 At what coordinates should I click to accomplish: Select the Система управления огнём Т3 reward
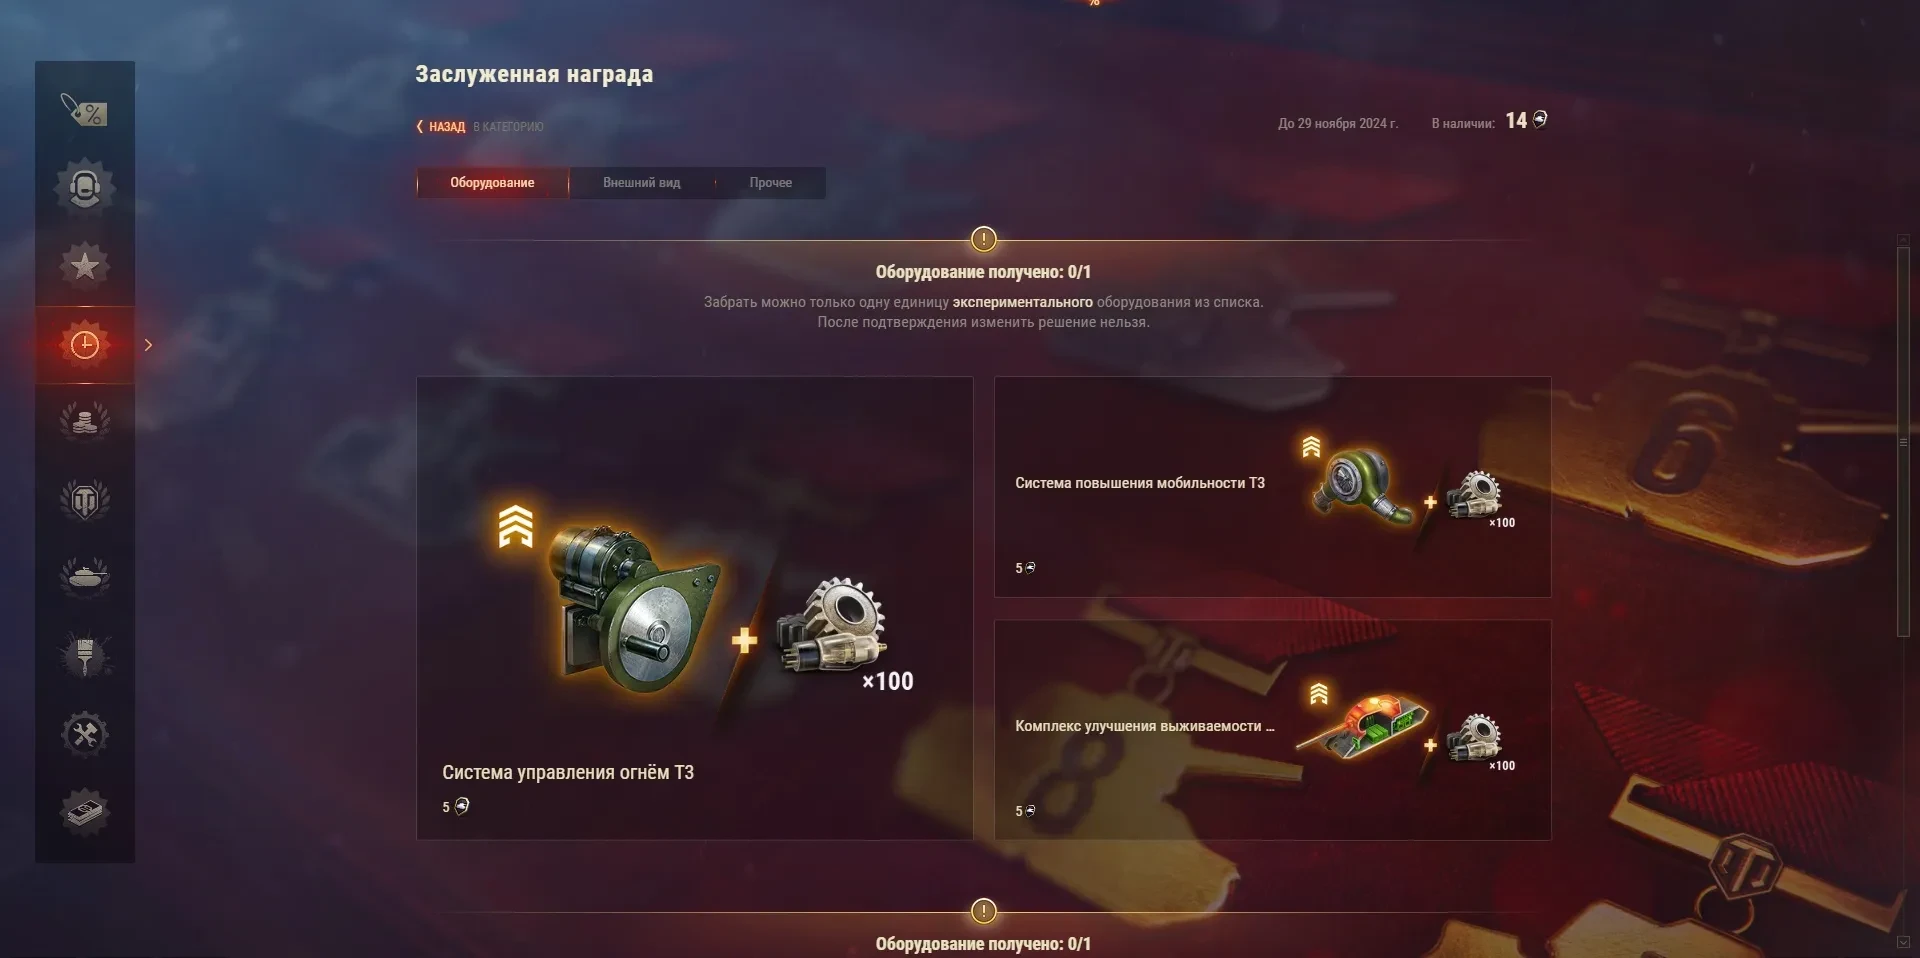click(695, 608)
